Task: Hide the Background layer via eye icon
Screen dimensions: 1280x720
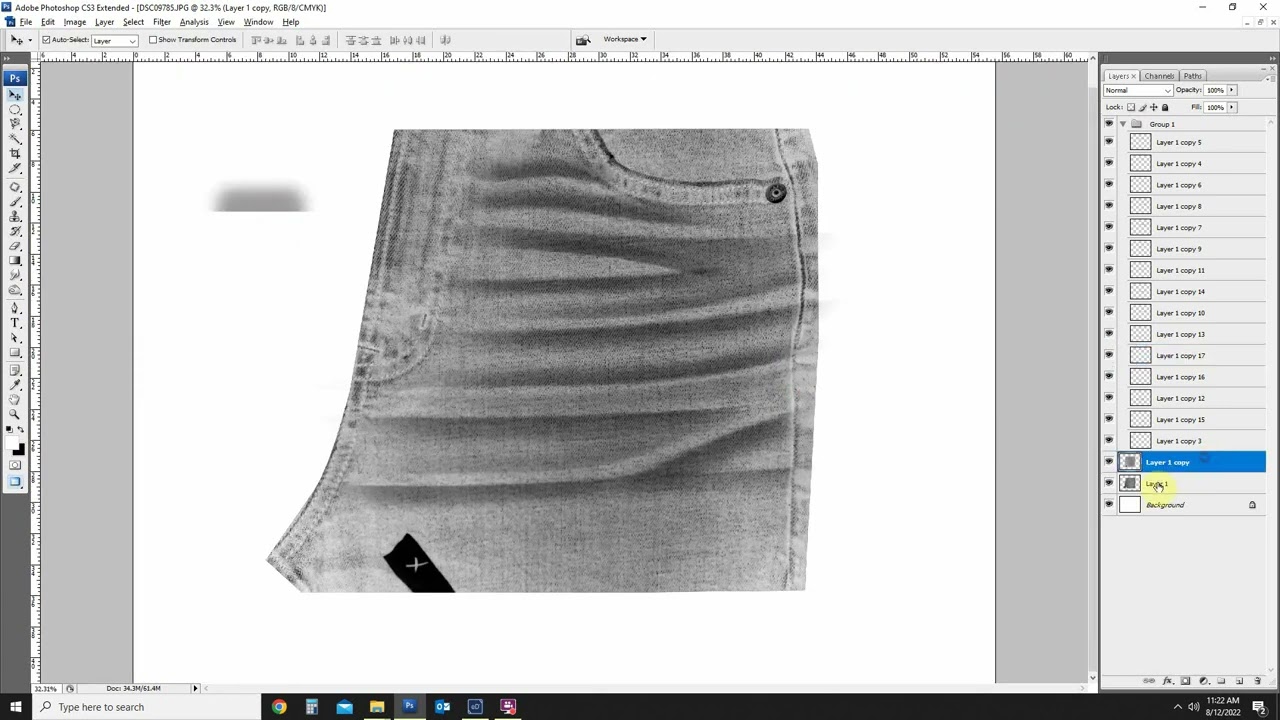Action: [x=1108, y=505]
